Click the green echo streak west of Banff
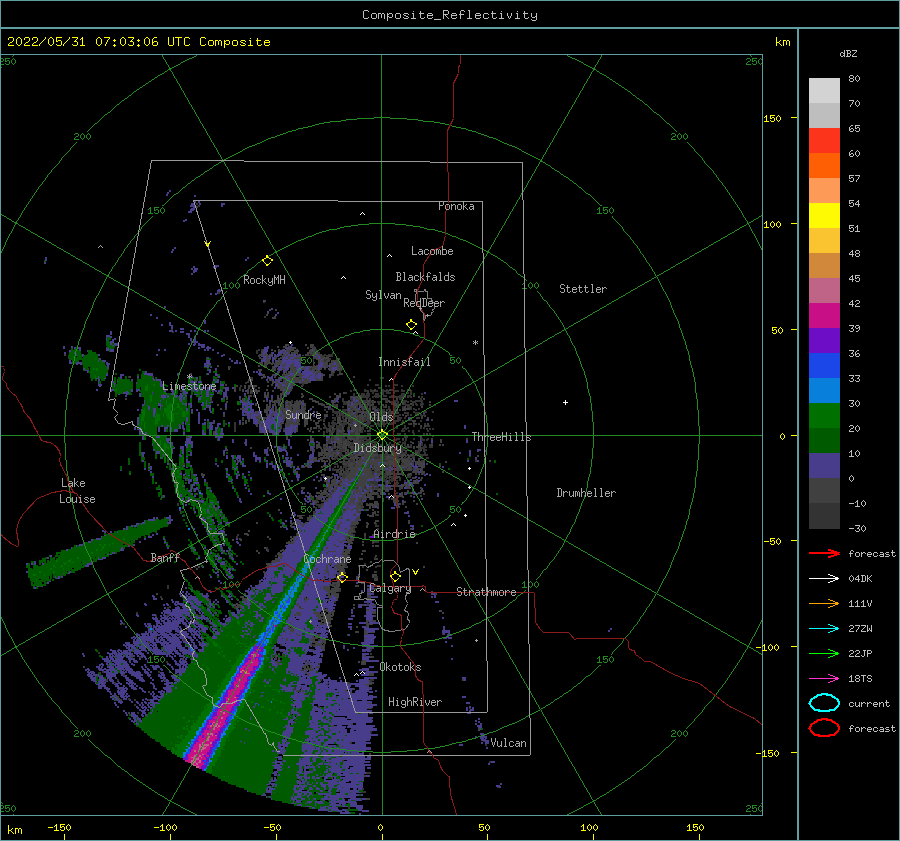 pyautogui.click(x=99, y=552)
